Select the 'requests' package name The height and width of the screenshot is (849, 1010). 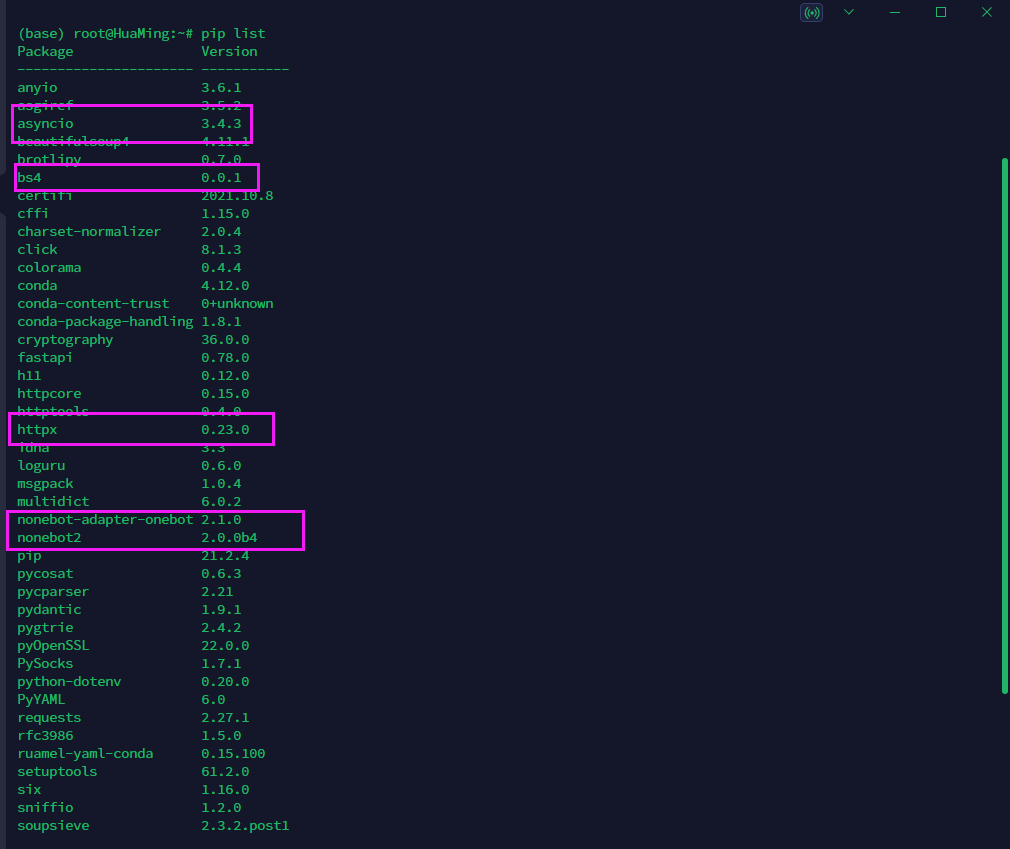49,719
